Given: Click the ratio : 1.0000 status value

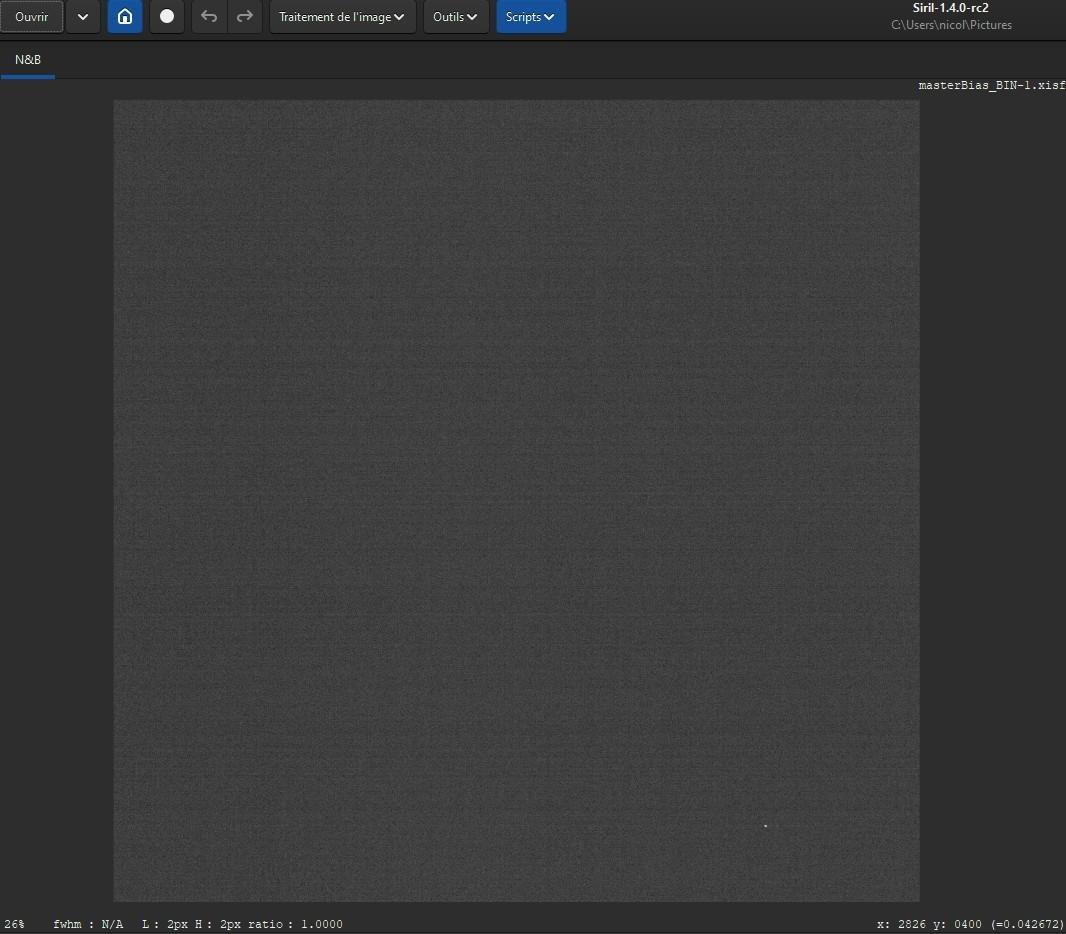Looking at the screenshot, I should click(x=295, y=924).
